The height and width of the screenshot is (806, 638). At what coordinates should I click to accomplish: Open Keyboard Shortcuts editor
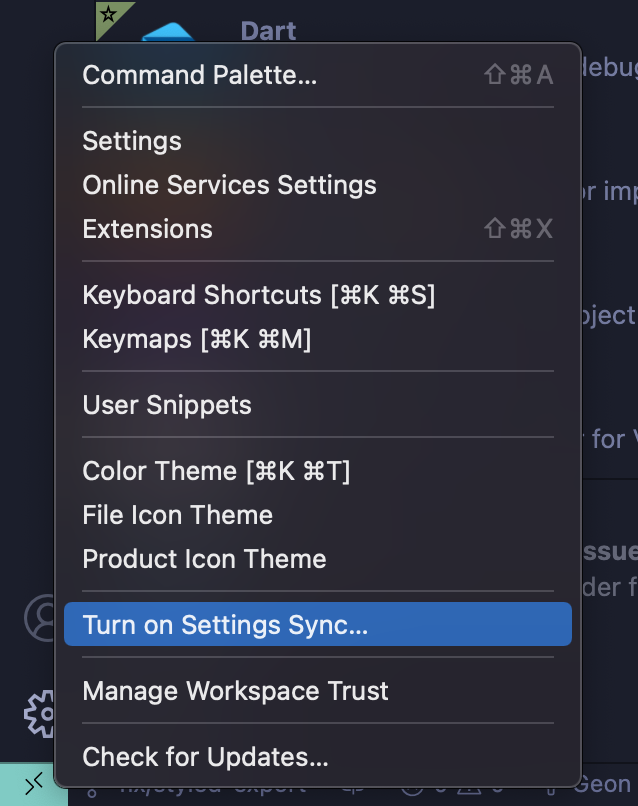318,295
